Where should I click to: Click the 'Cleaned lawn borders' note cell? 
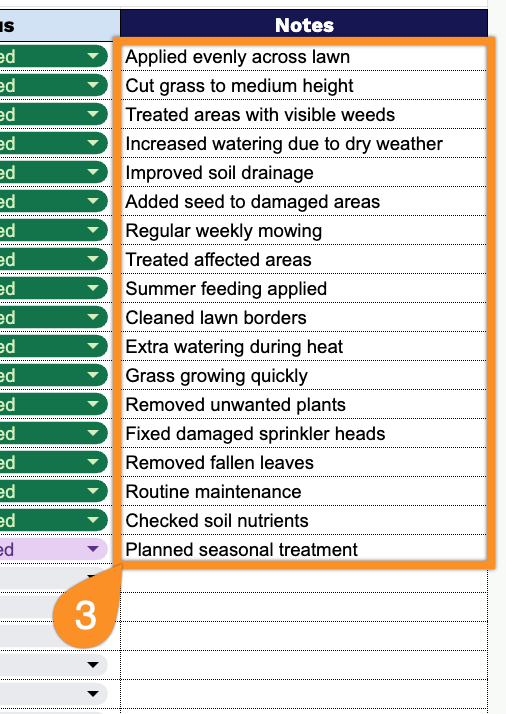304,317
